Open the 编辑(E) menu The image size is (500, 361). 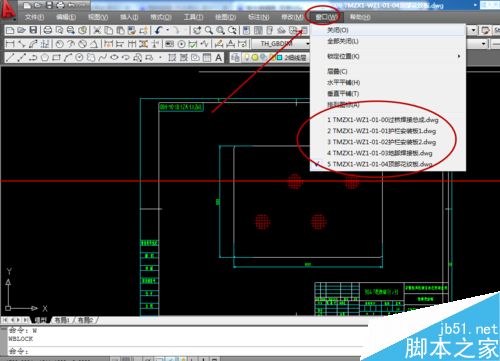[x=66, y=17]
